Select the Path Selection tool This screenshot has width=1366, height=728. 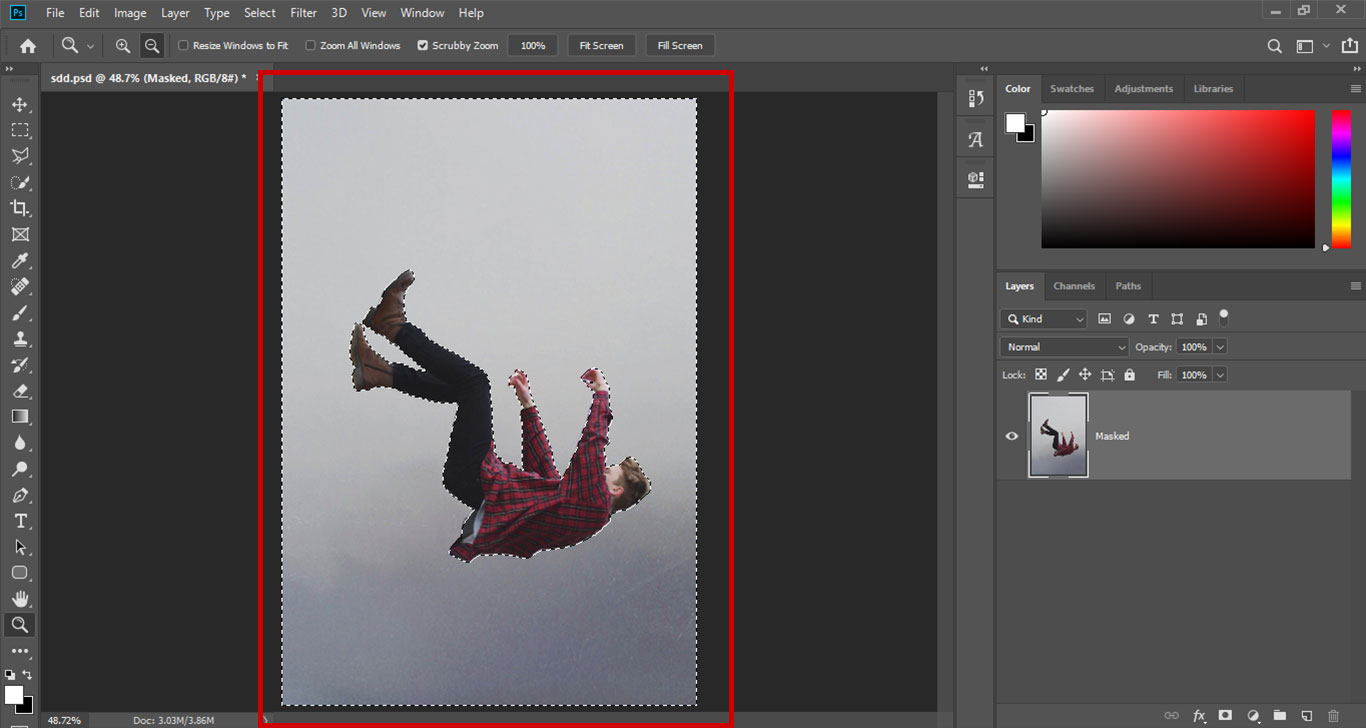pyautogui.click(x=20, y=547)
